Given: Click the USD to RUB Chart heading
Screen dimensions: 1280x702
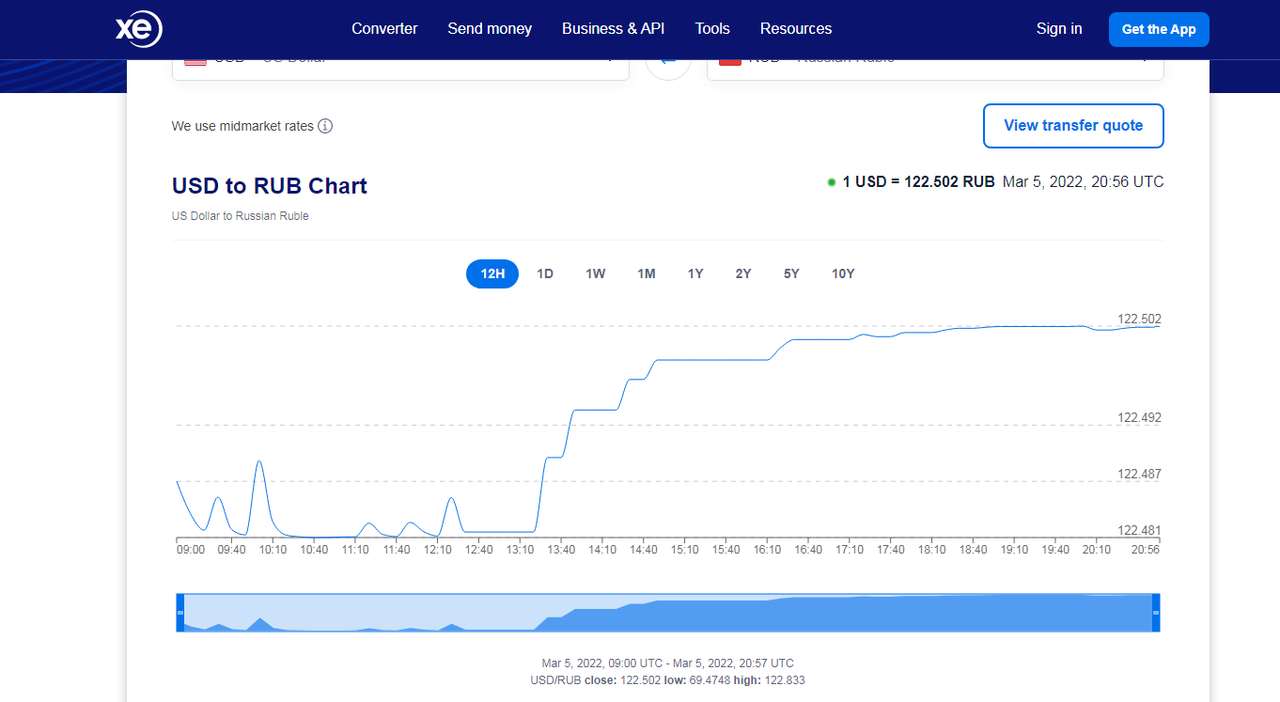Looking at the screenshot, I should pyautogui.click(x=270, y=186).
